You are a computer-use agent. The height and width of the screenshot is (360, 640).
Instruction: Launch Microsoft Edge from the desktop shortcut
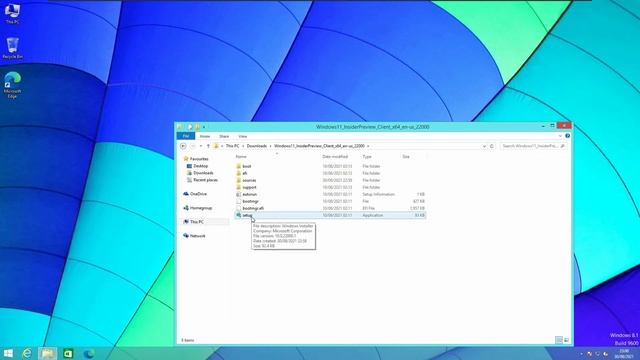click(12, 85)
